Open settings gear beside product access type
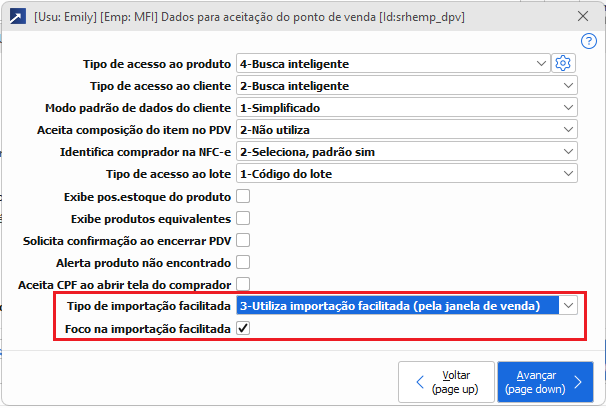Image resolution: width=606 pixels, height=409 pixels. coord(564,64)
